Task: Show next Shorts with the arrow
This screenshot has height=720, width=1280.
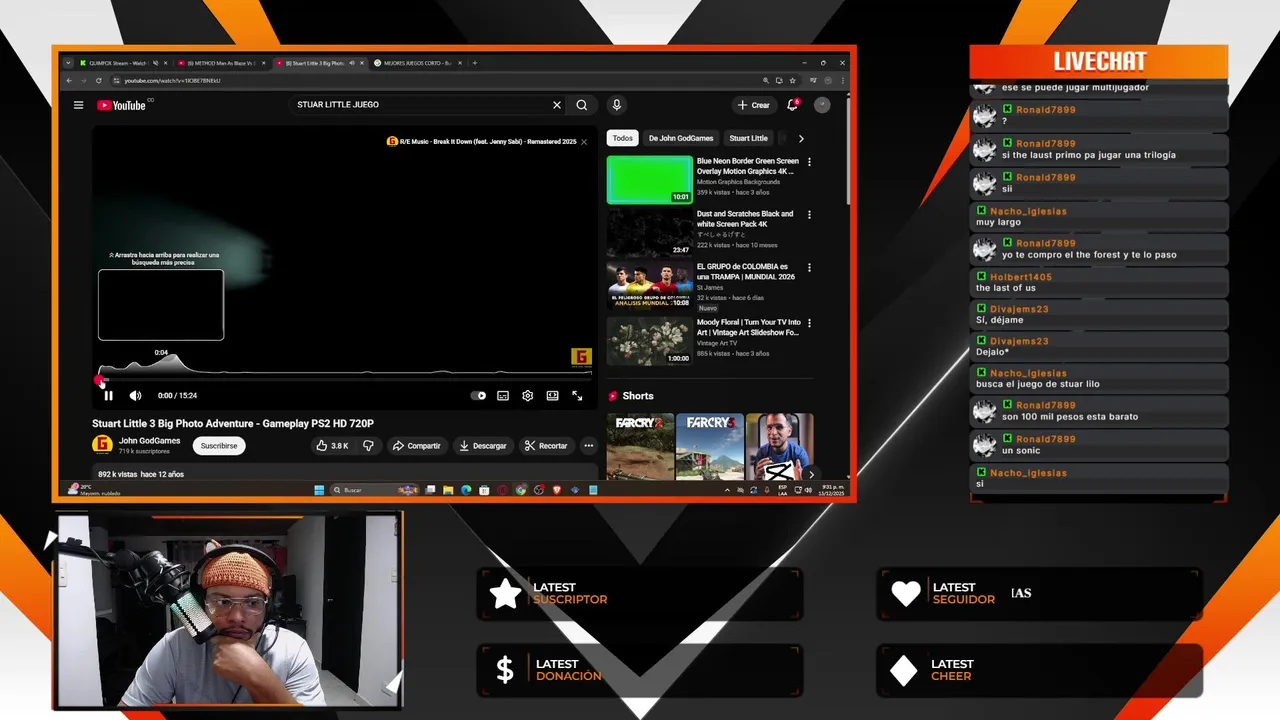Action: point(811,474)
